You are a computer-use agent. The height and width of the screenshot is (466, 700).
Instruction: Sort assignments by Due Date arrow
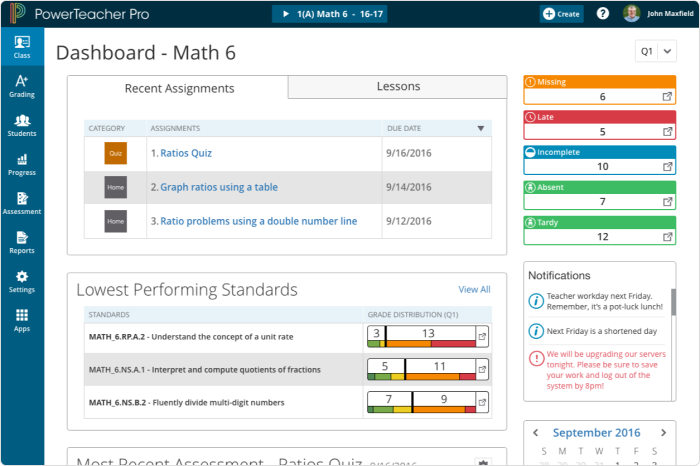481,128
